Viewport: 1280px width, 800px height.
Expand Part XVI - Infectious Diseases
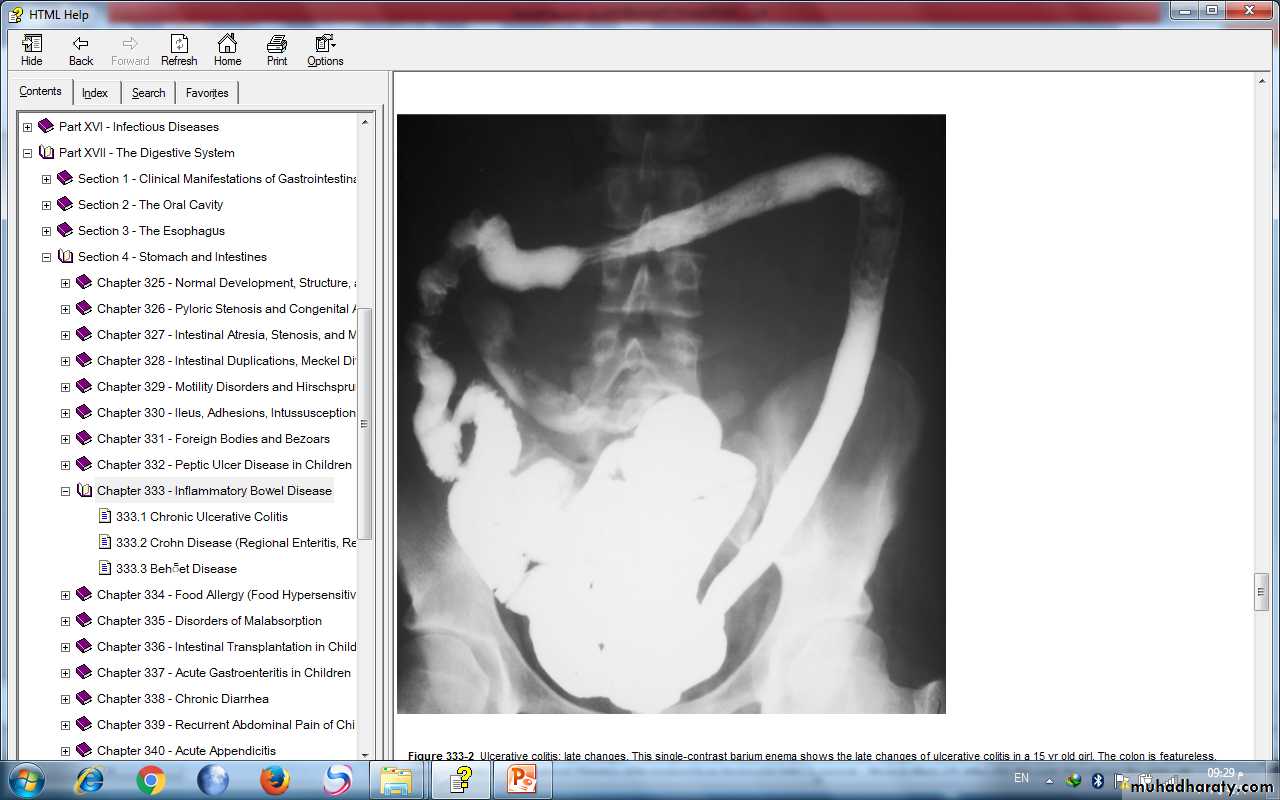tap(27, 127)
